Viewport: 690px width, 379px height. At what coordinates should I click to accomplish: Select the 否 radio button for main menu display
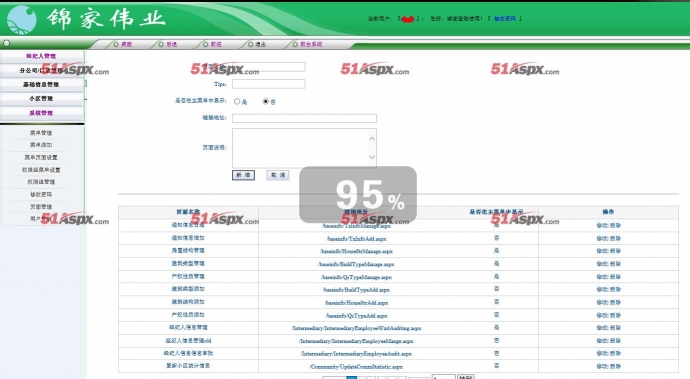266,101
